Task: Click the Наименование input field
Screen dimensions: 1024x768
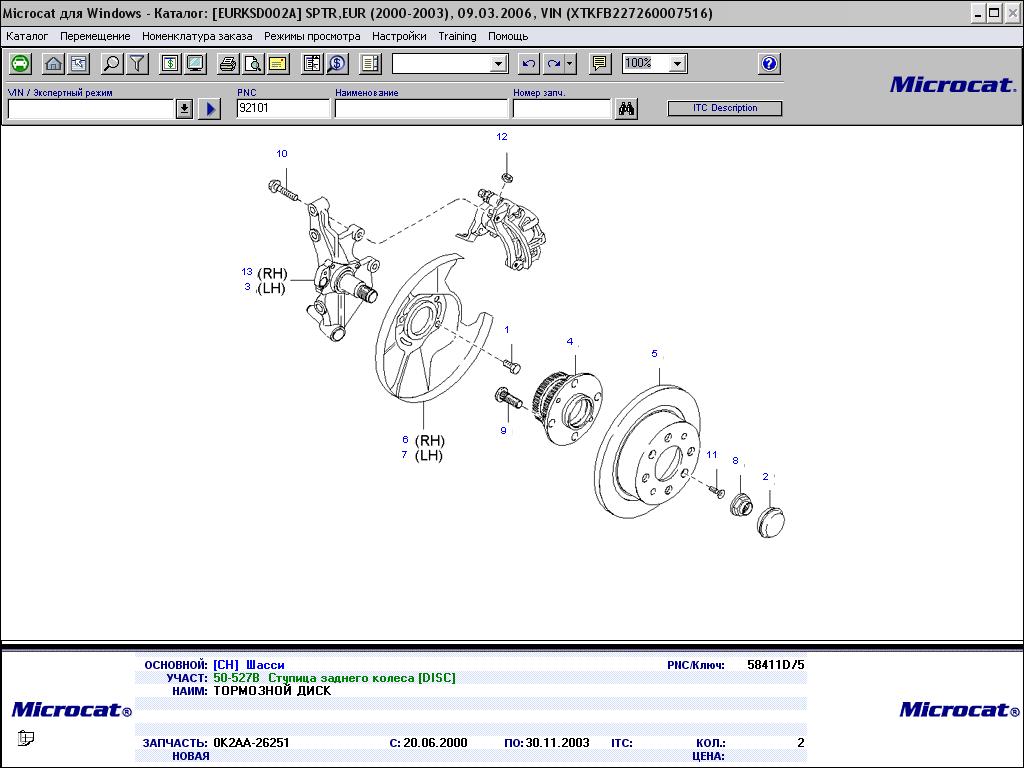Action: point(421,109)
